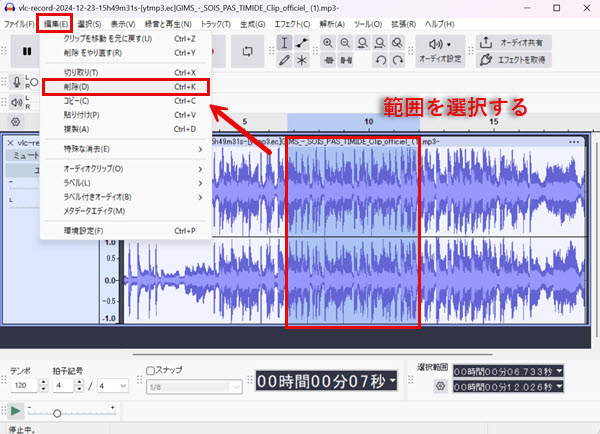
Task: Expand 特殊な消去(E) submenu
Action: 126,149
